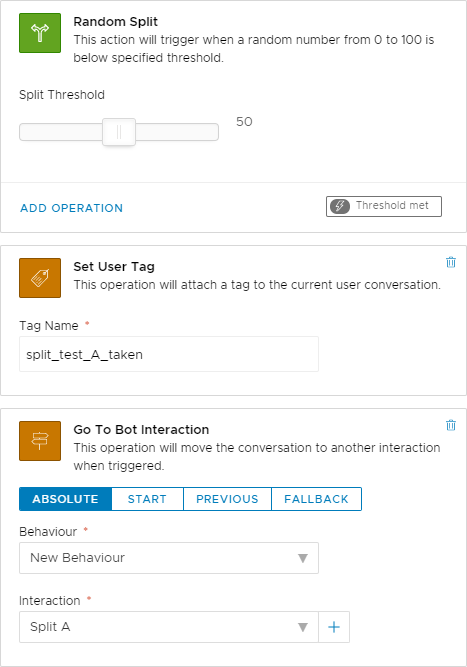Screen dimensions: 467x667
Task: Delete the Set User Tag operation
Action: tap(451, 262)
